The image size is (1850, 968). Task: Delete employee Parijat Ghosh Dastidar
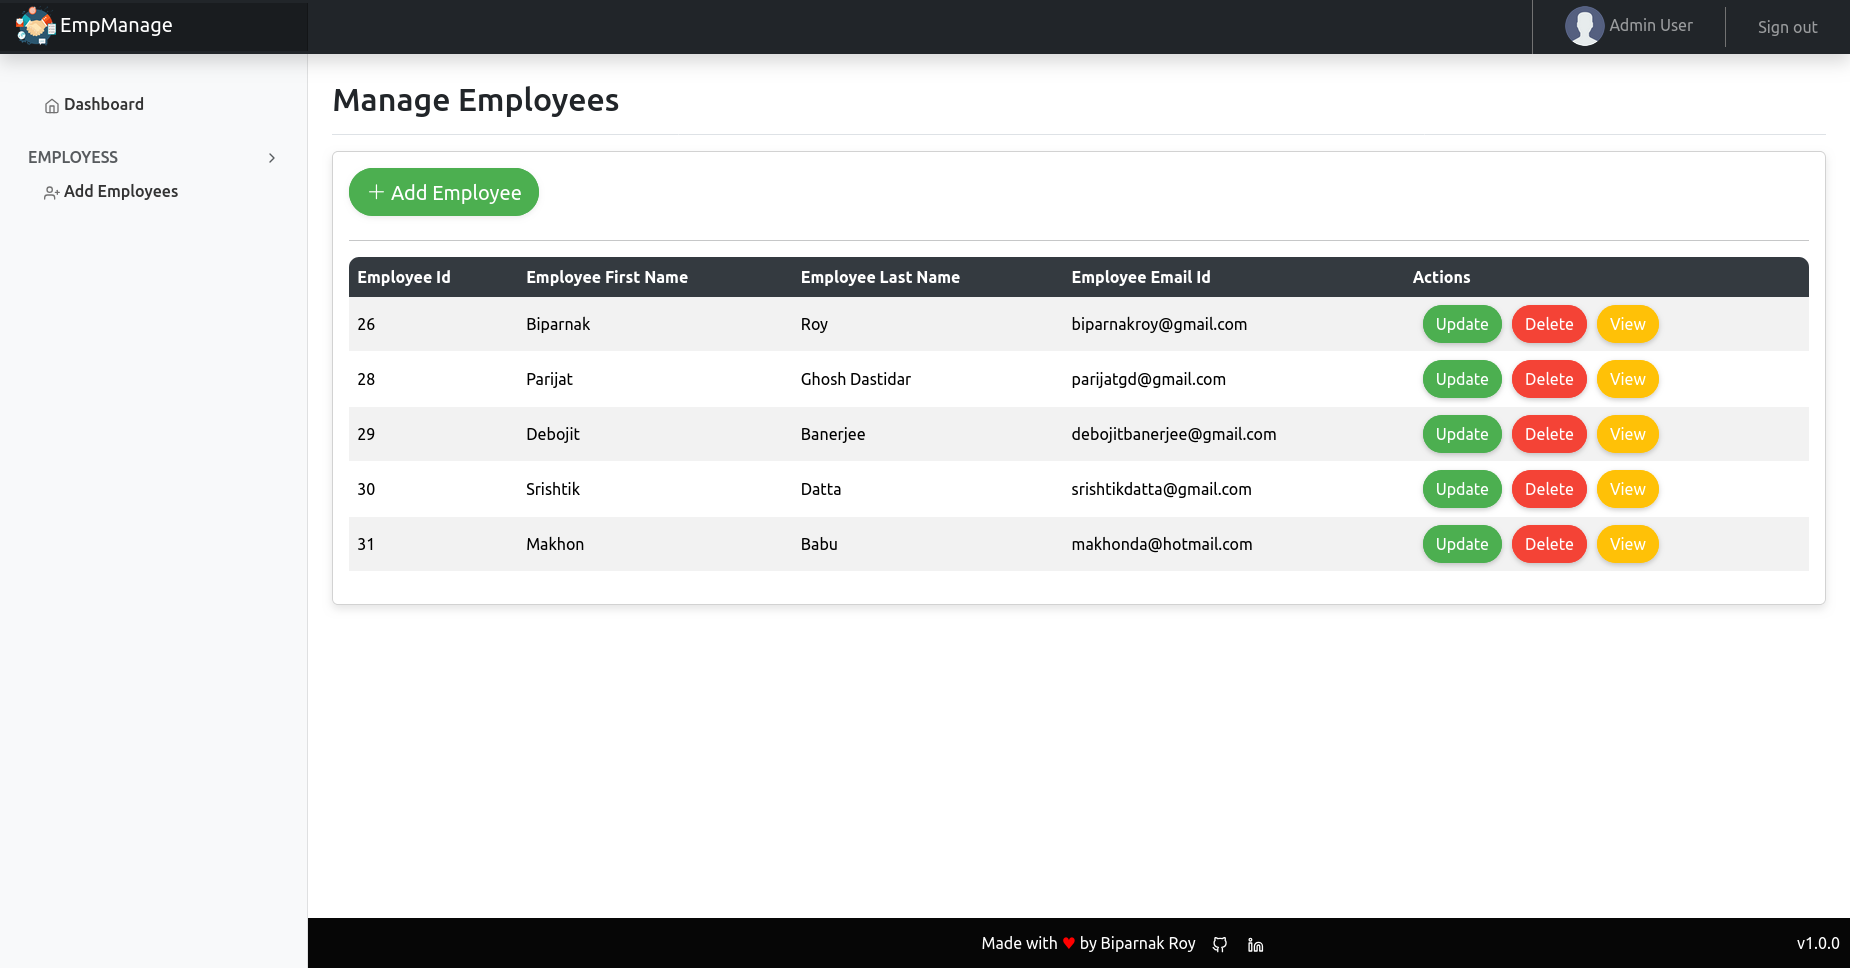(1548, 379)
